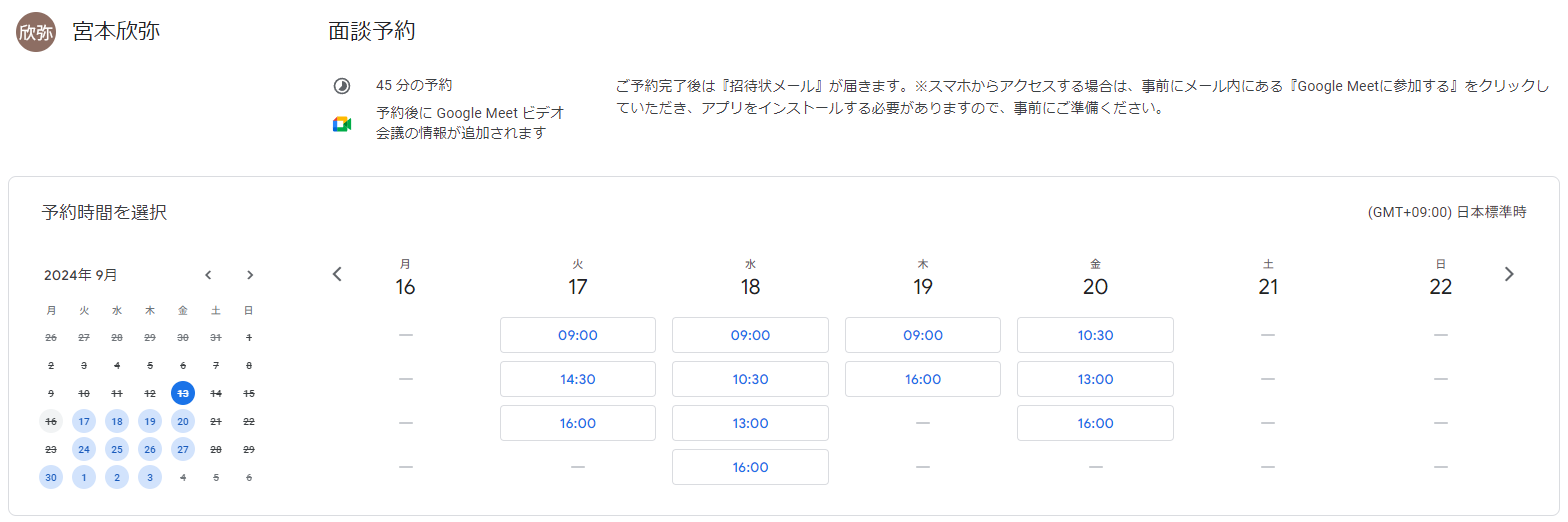Select October 3 in mini calendar
The image size is (1568, 522).
[150, 477]
